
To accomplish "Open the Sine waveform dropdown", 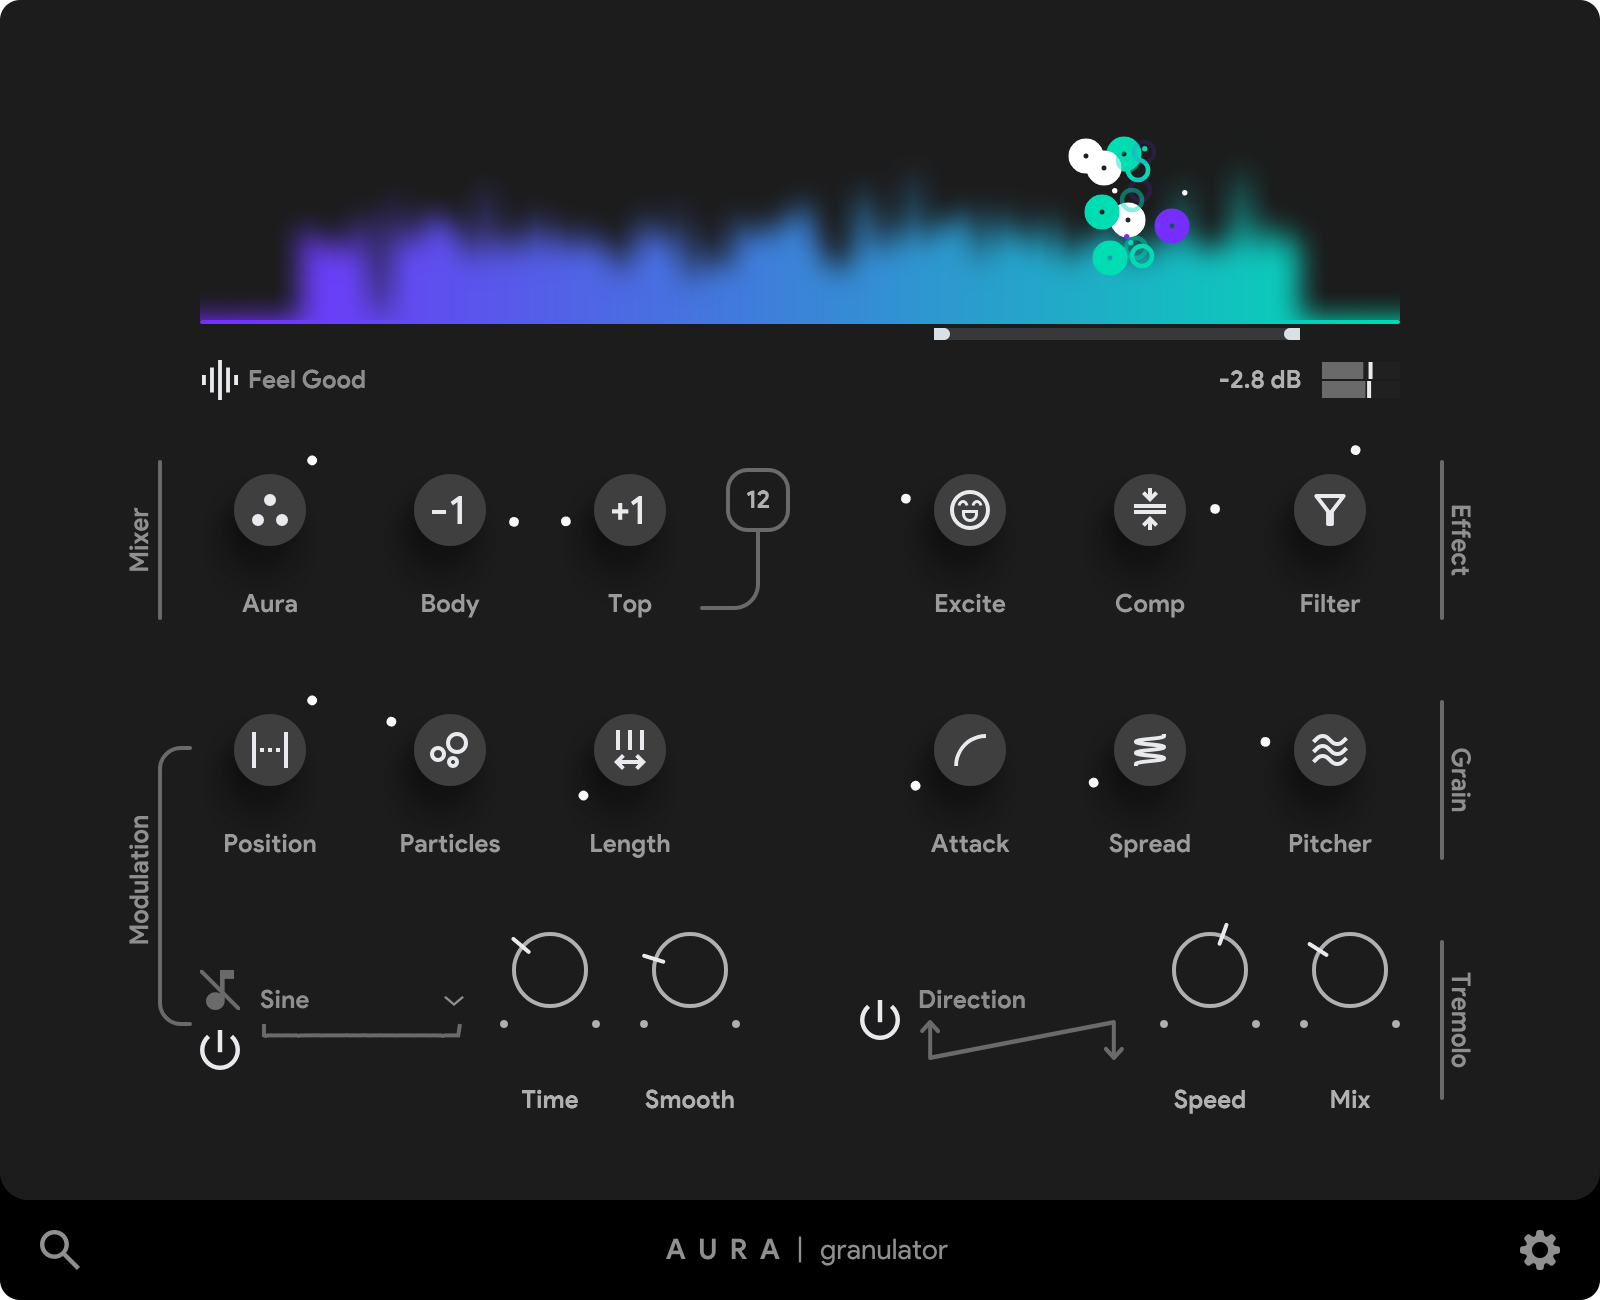I will [360, 1000].
